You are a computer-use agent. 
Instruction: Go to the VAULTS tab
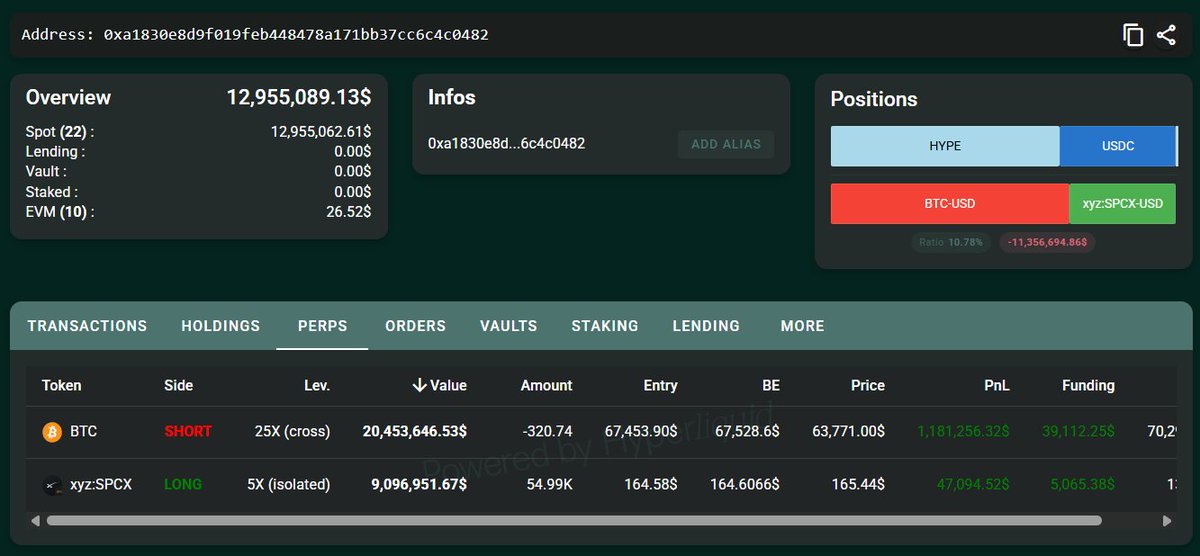click(509, 326)
